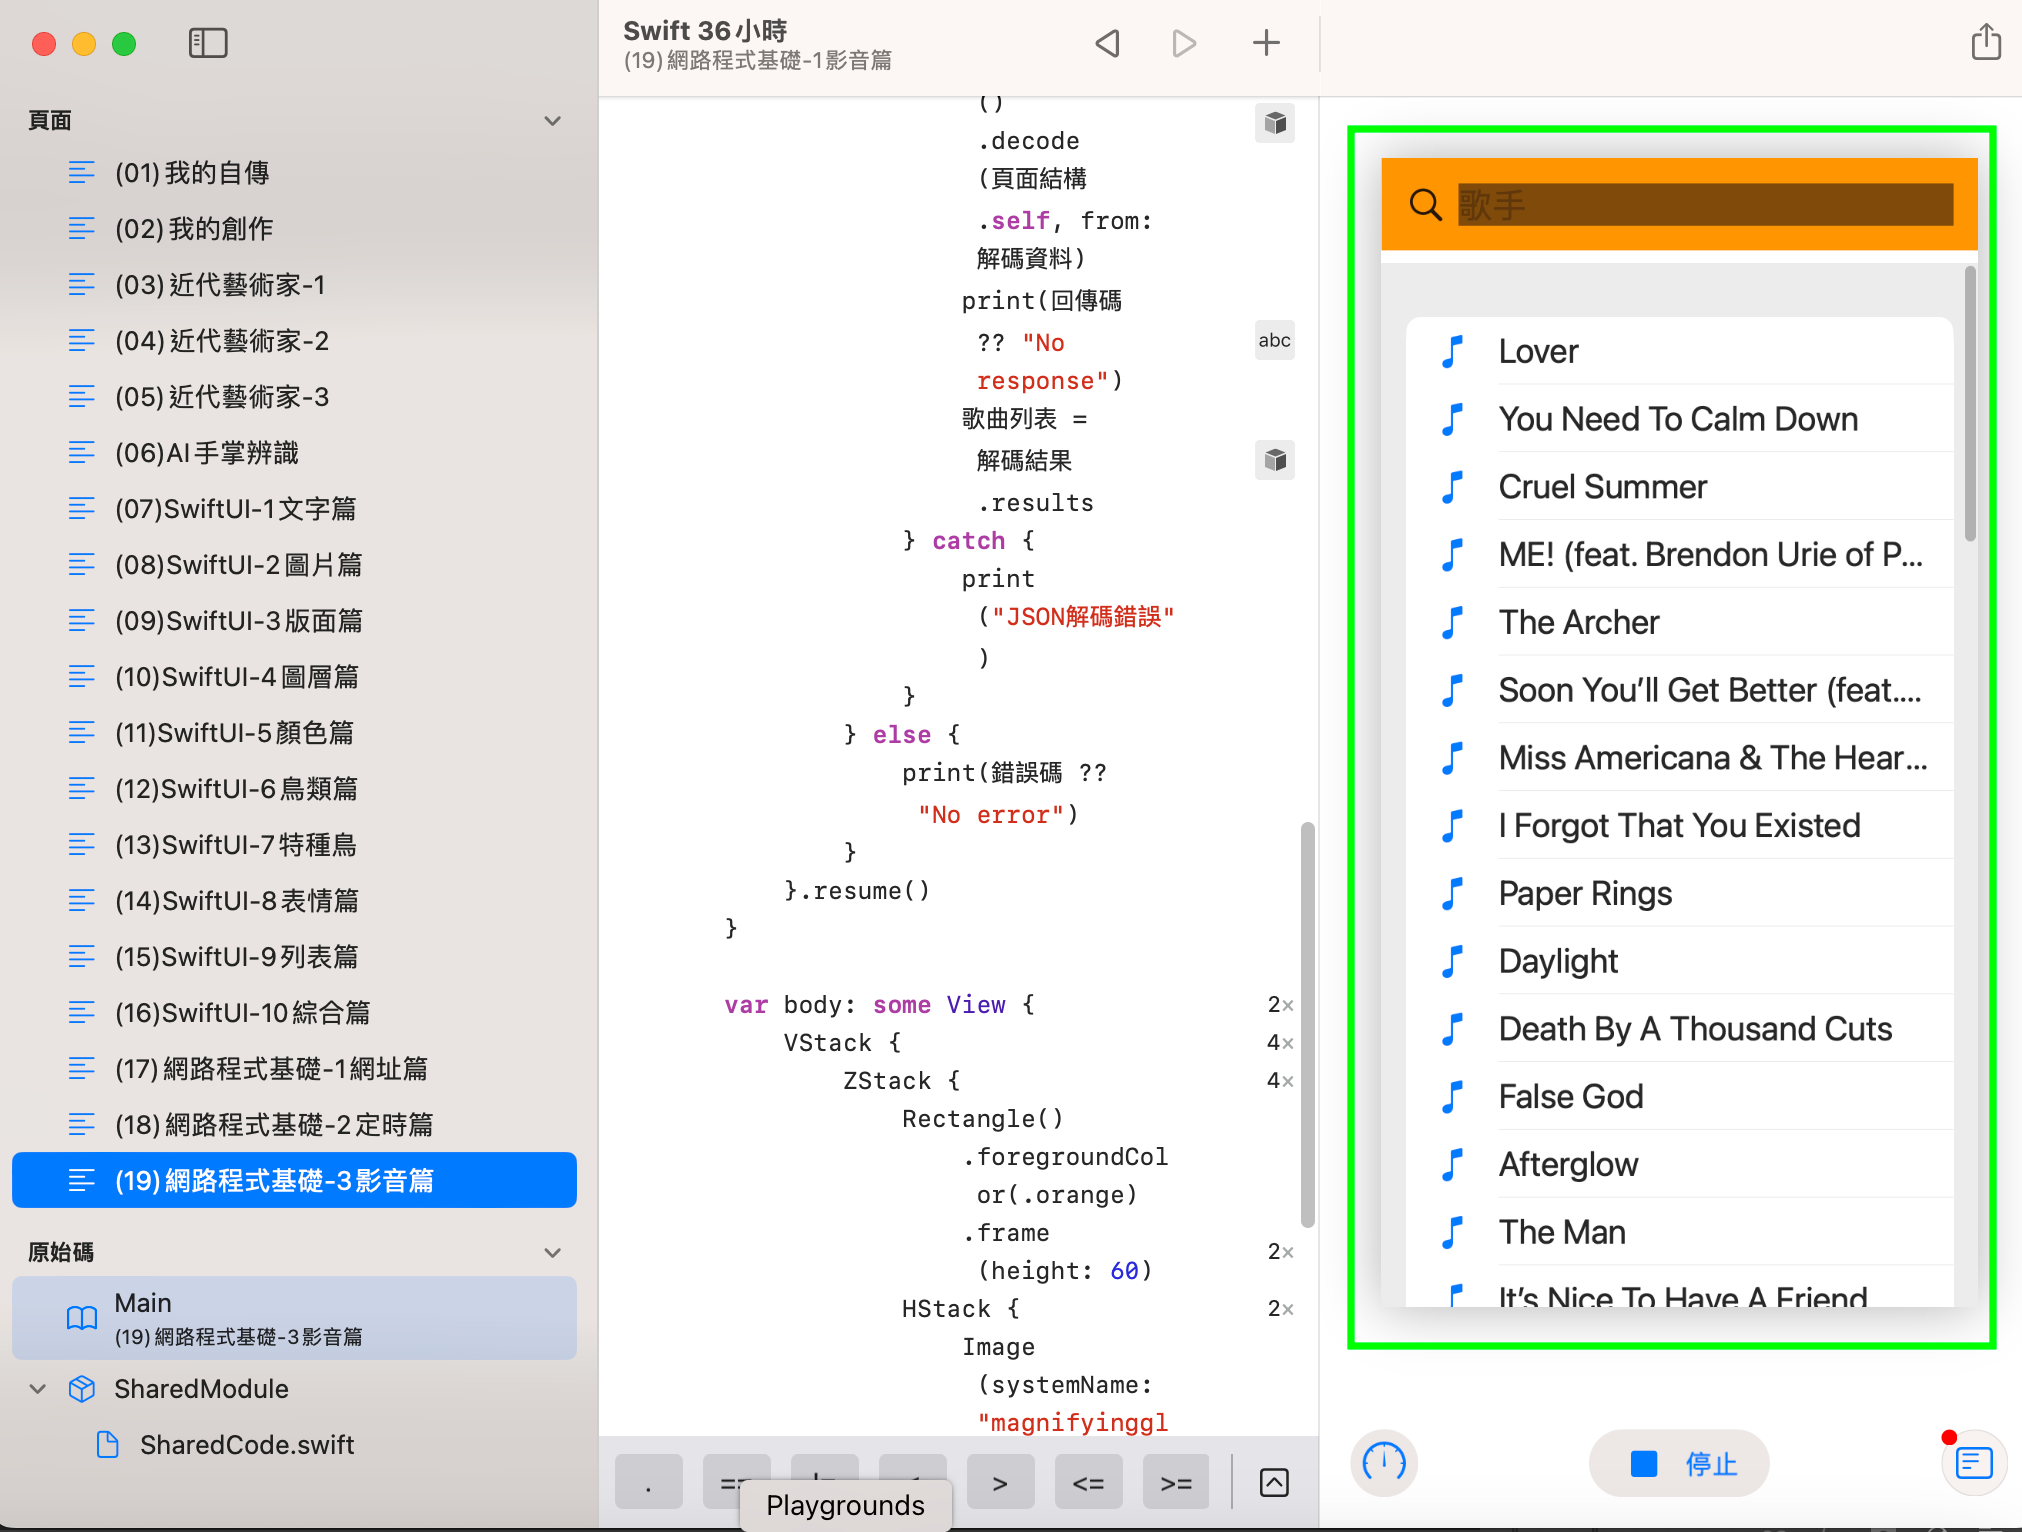
Task: Click the song list scrollbar
Action: (x=1969, y=405)
